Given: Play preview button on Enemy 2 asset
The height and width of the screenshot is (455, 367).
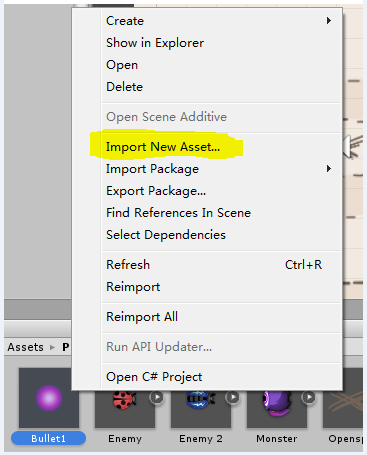Looking at the screenshot, I should tap(233, 397).
